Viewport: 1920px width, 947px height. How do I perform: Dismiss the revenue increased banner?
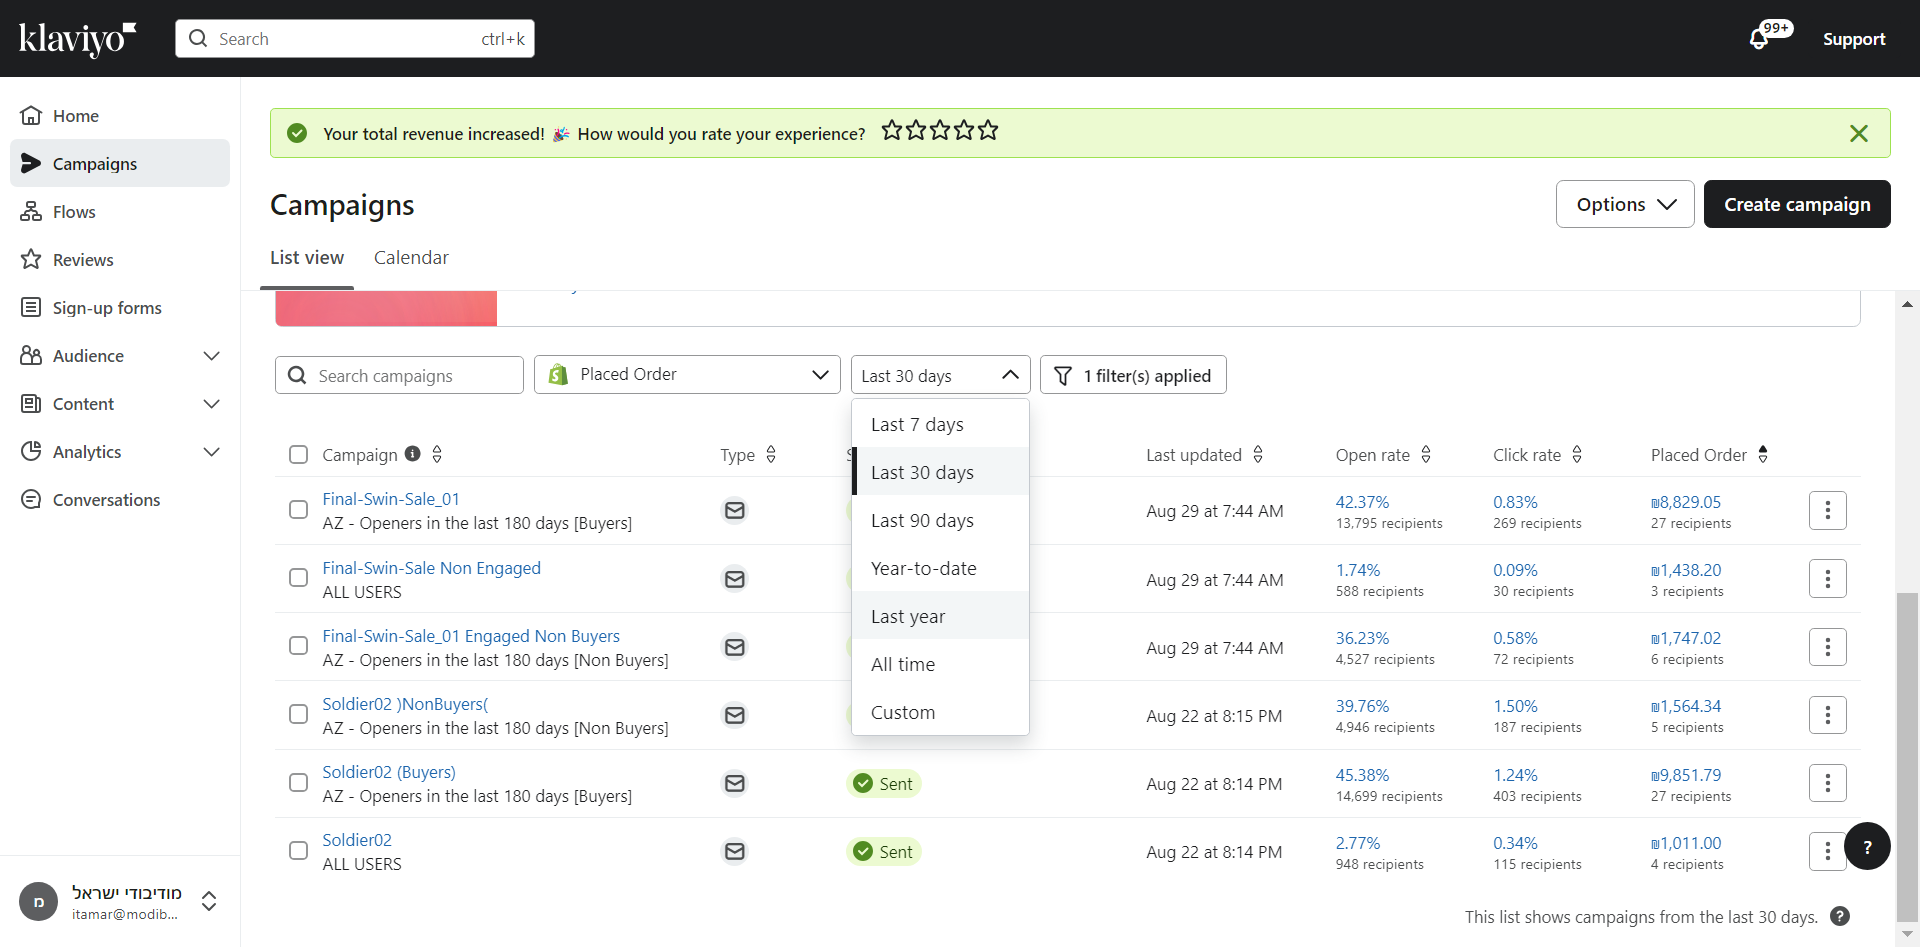pyautogui.click(x=1858, y=133)
